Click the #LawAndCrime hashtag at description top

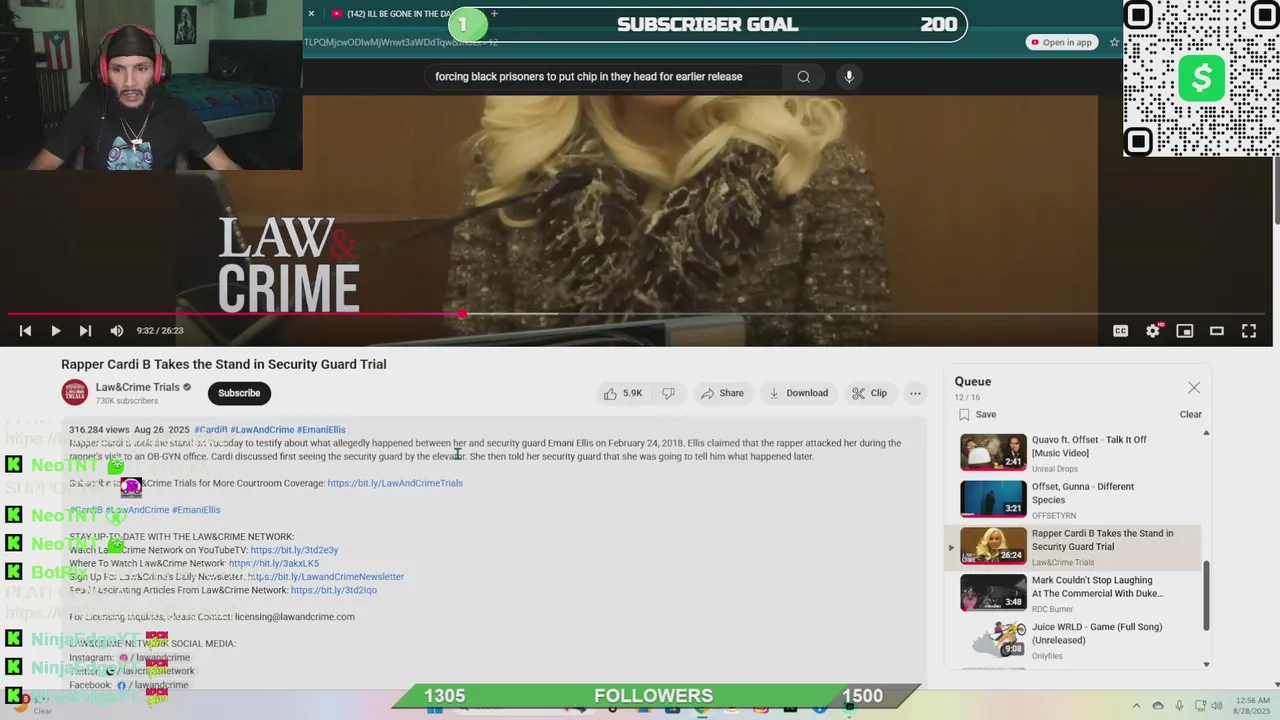pyautogui.click(x=262, y=430)
